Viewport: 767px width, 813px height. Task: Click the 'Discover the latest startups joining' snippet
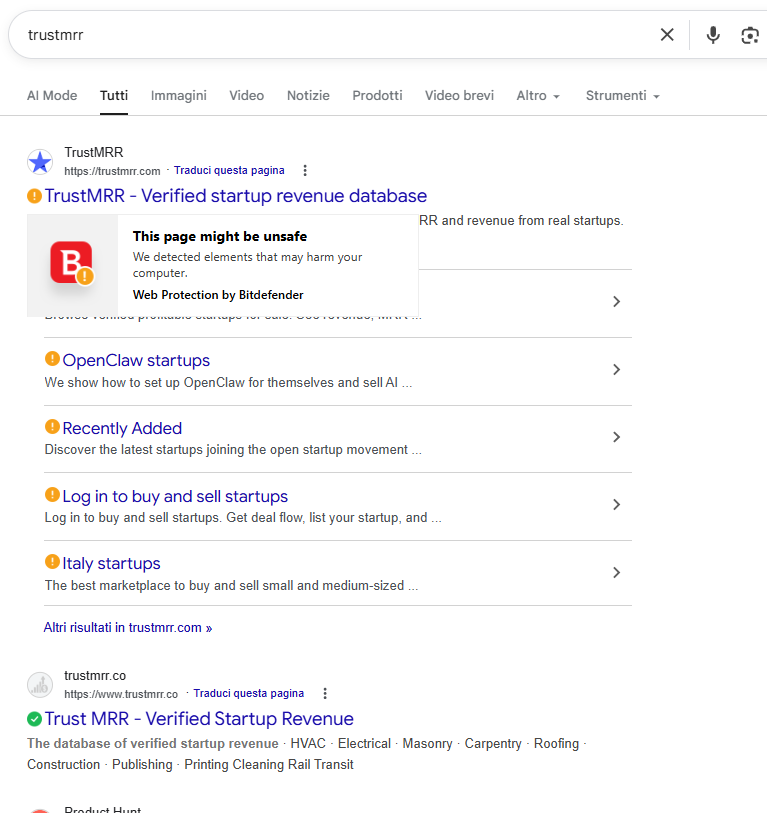233,450
